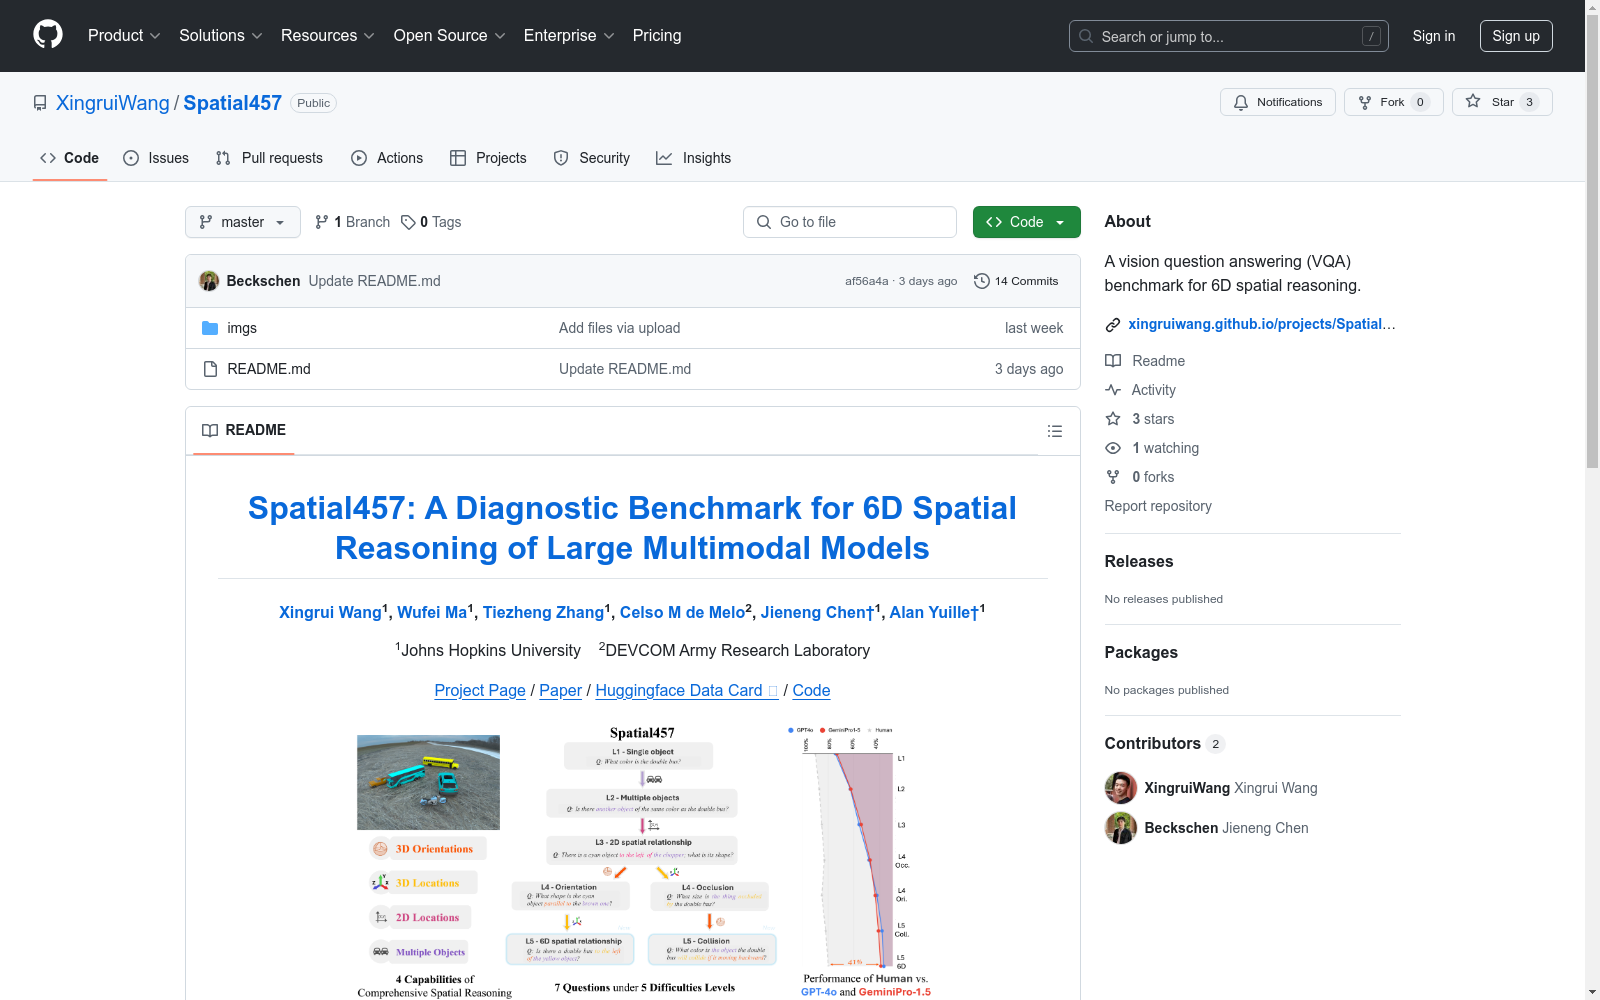Open the Pull requests tab
1600x1000 pixels.
click(x=269, y=158)
